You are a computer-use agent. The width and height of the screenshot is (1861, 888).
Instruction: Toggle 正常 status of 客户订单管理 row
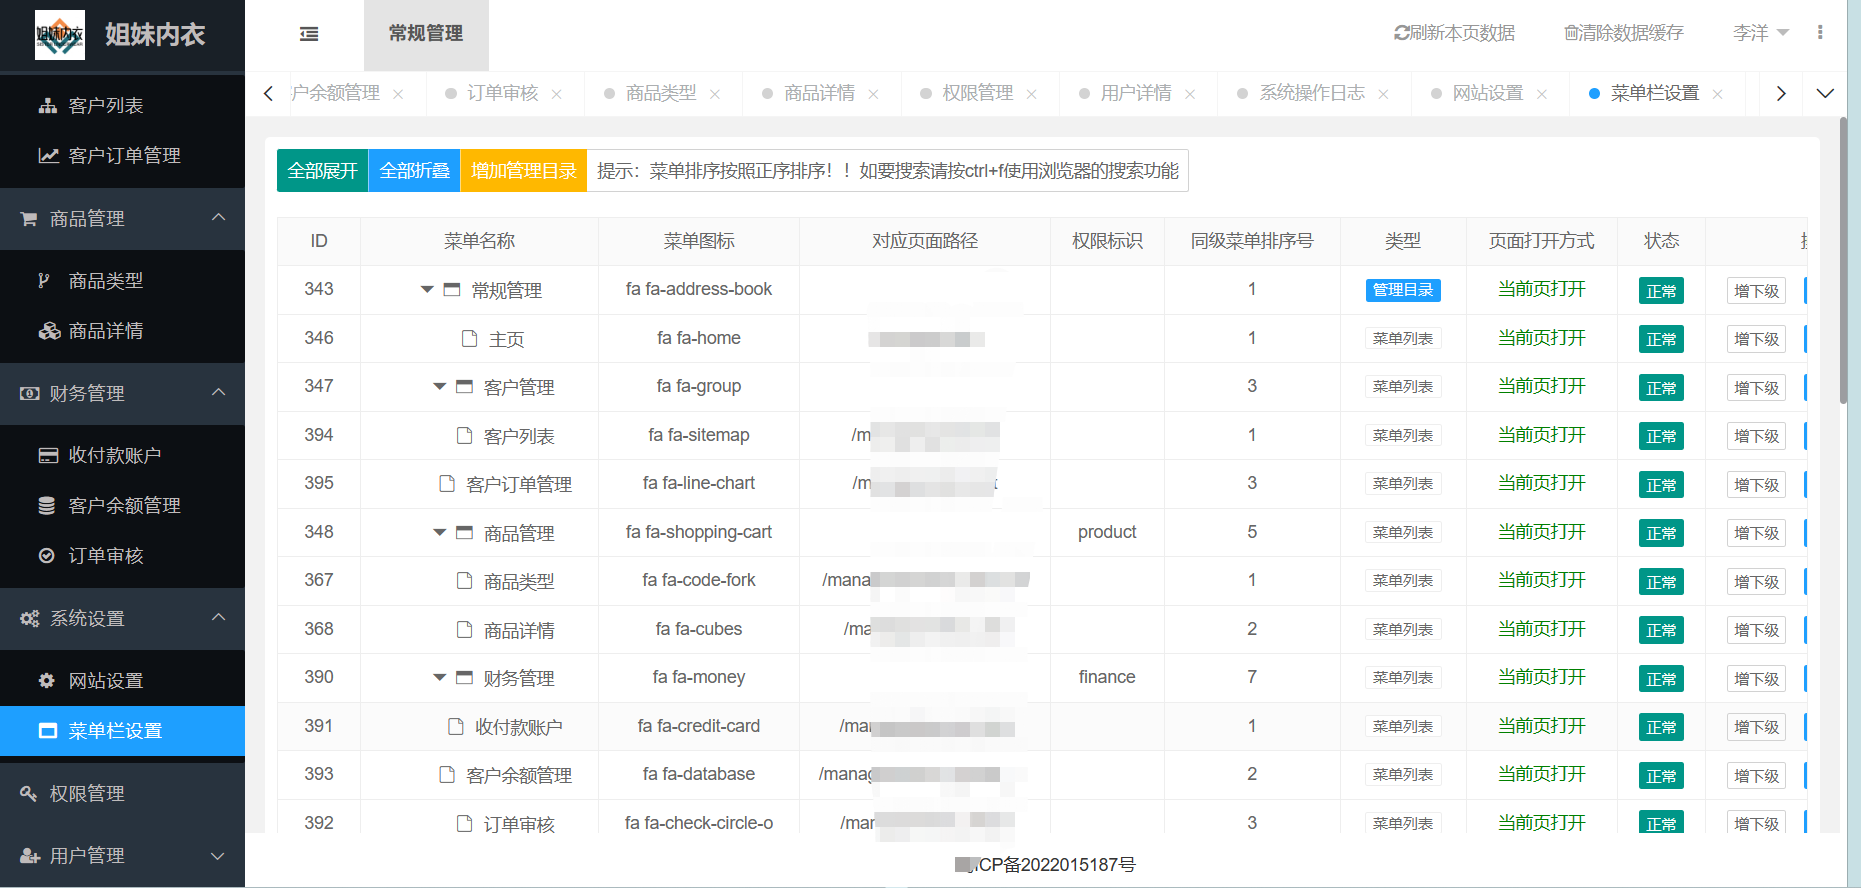1661,485
